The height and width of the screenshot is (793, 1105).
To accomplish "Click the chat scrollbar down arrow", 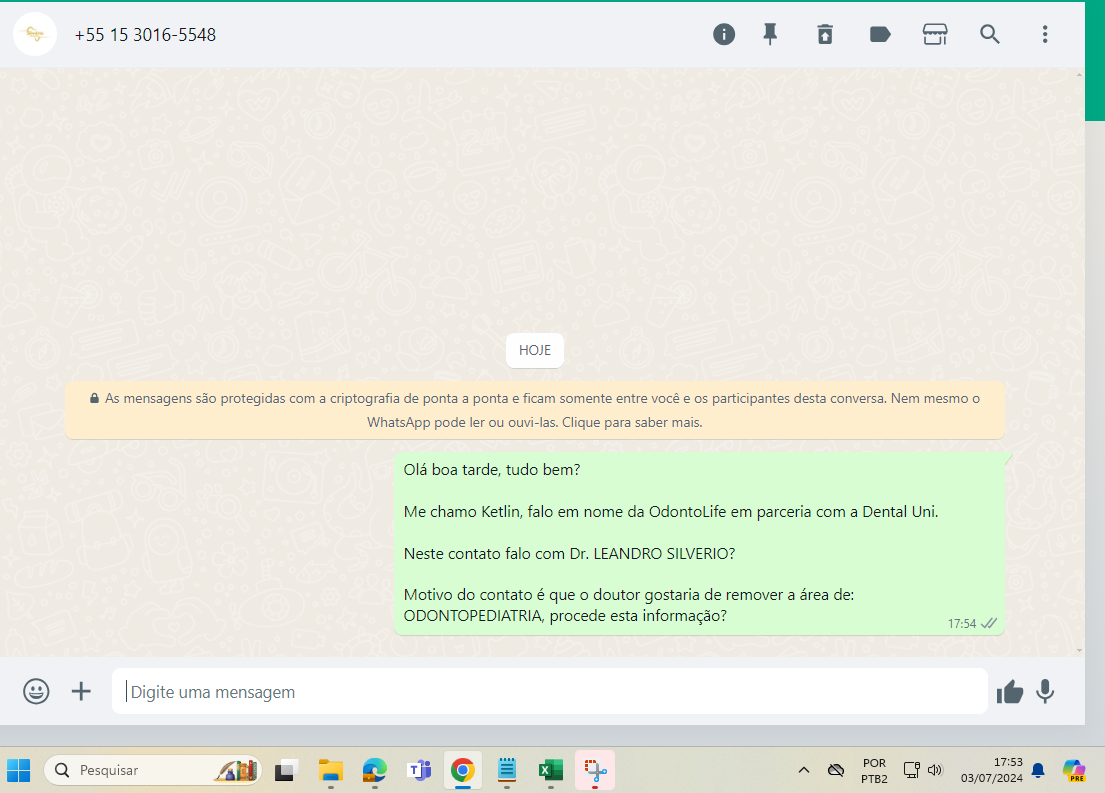I will pyautogui.click(x=1080, y=651).
